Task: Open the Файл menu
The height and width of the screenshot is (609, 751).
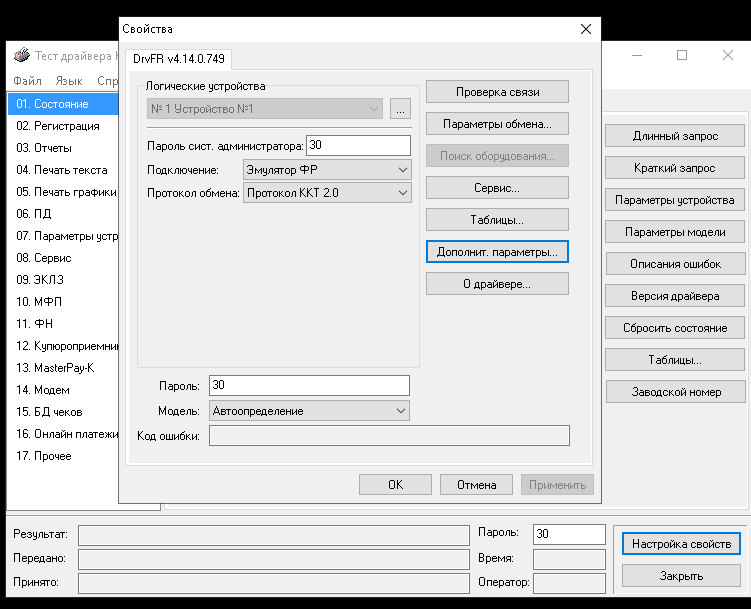Action: click(x=28, y=81)
